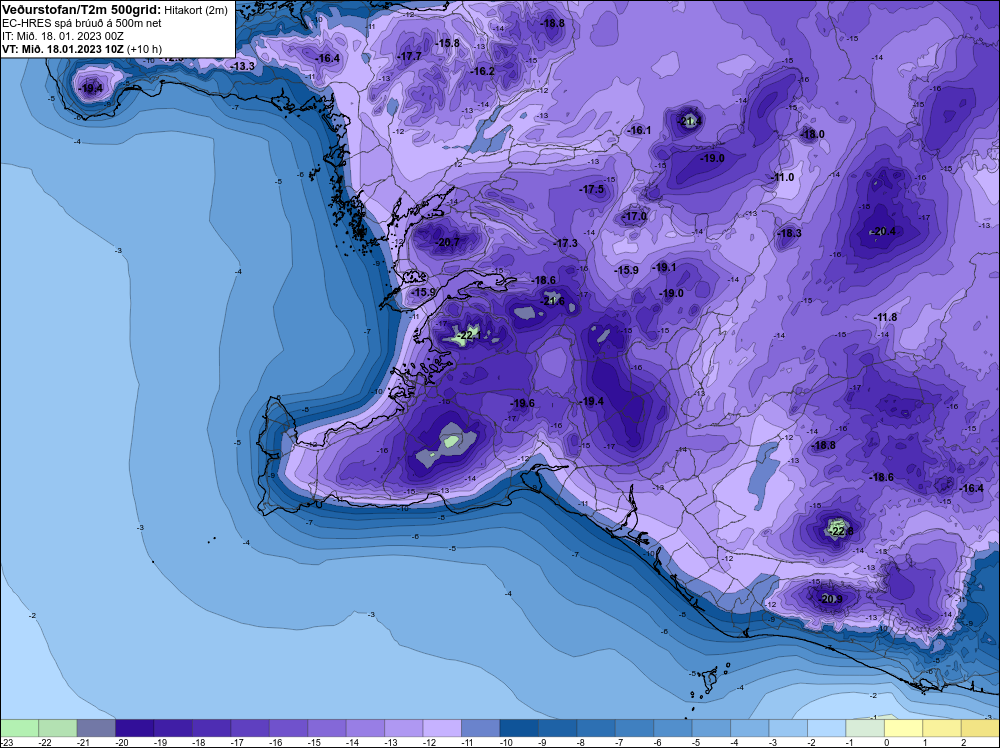This screenshot has height=748, width=1000.
Task: Click the -20.9 temperature label on map
Action: tap(831, 599)
